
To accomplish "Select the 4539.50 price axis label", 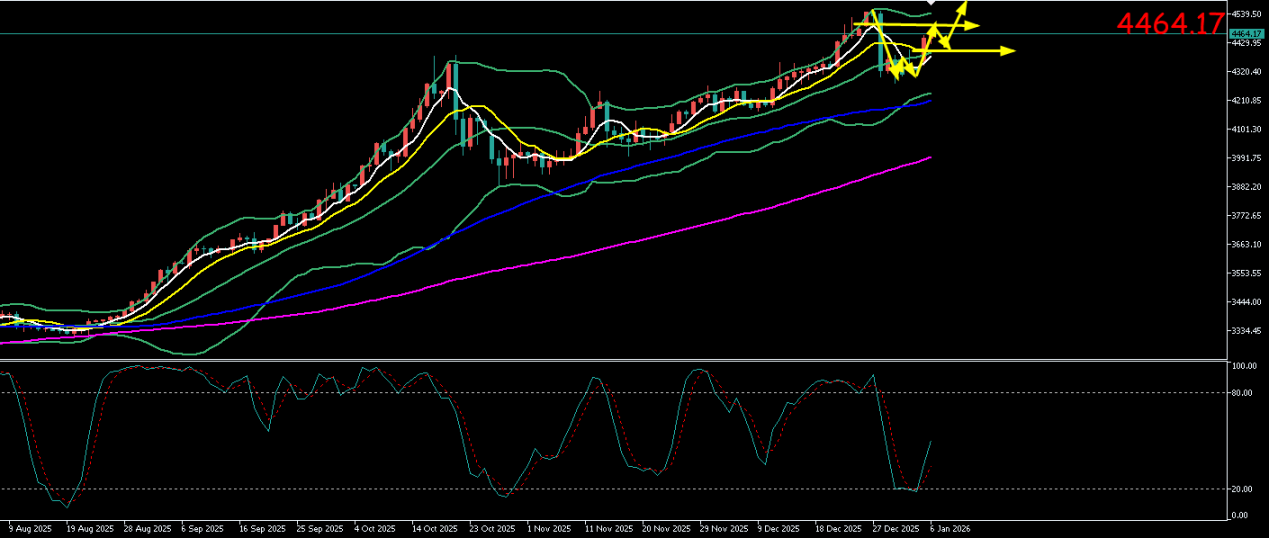I will point(1247,14).
